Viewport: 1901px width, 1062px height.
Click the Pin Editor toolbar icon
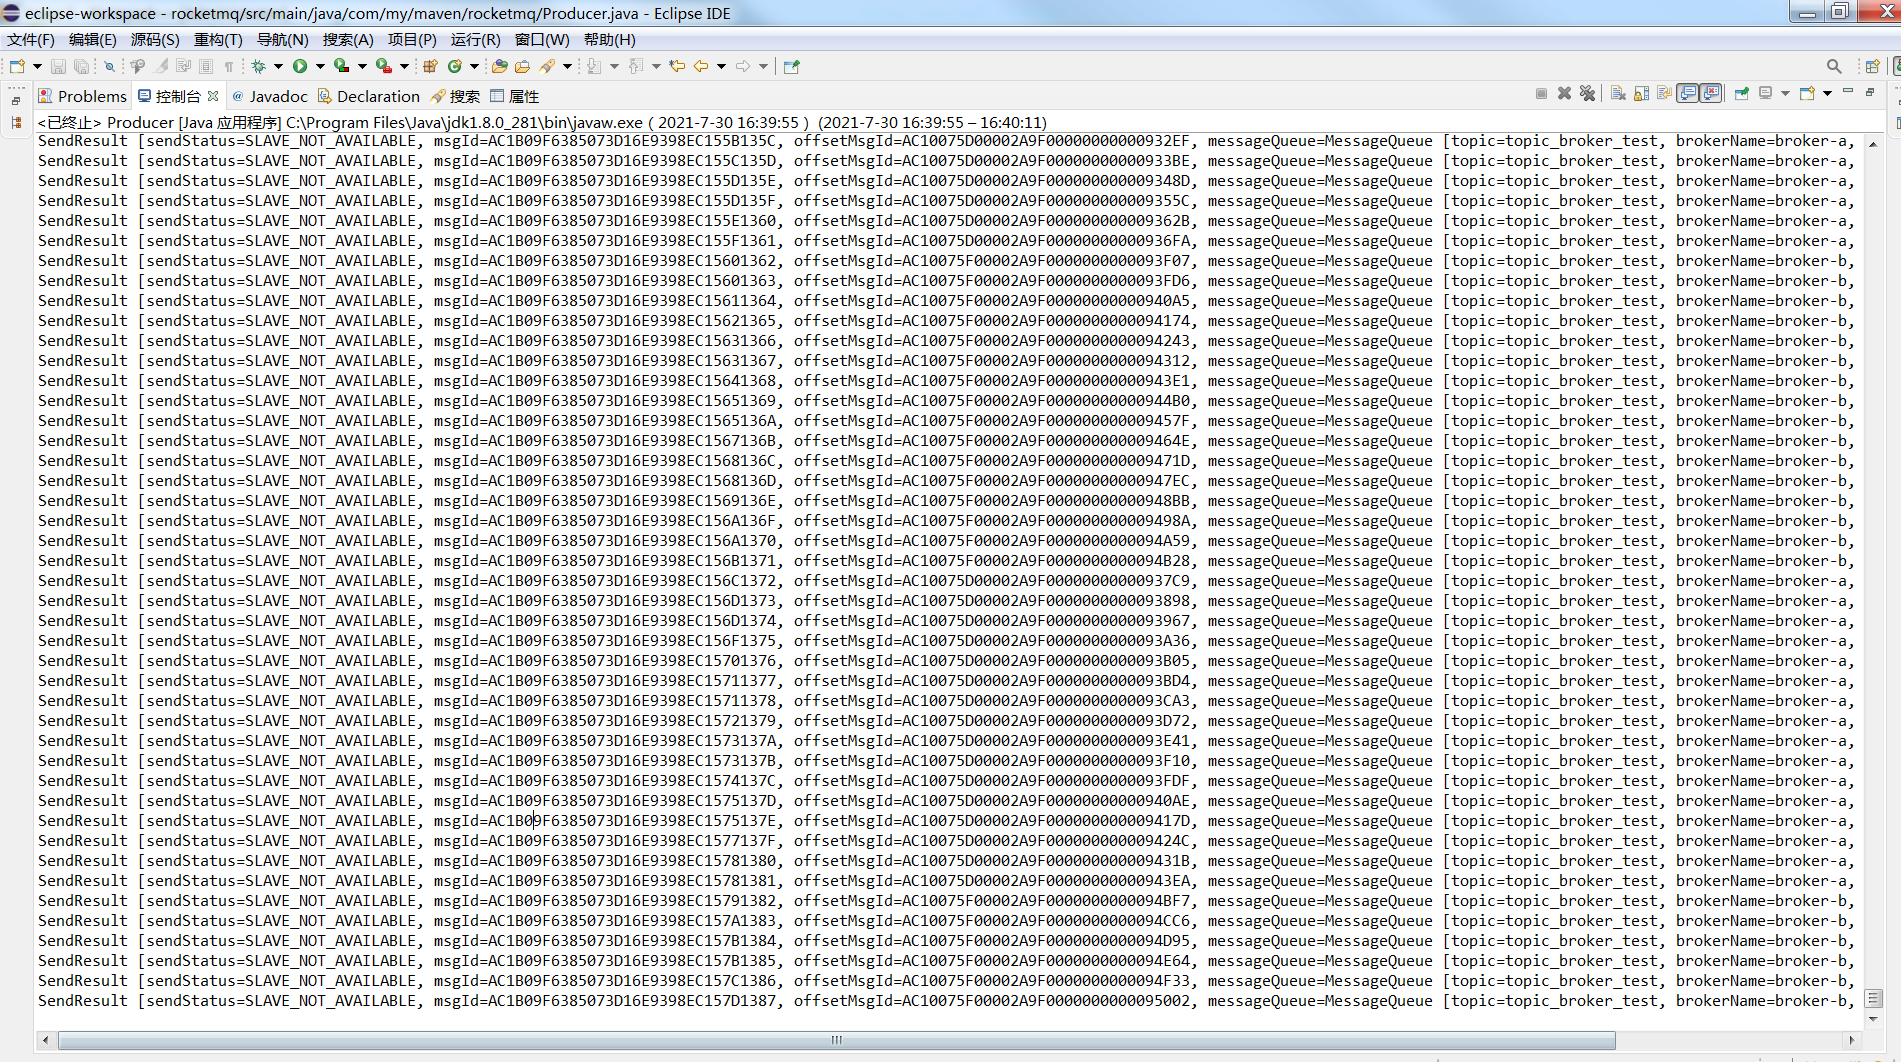click(x=792, y=66)
